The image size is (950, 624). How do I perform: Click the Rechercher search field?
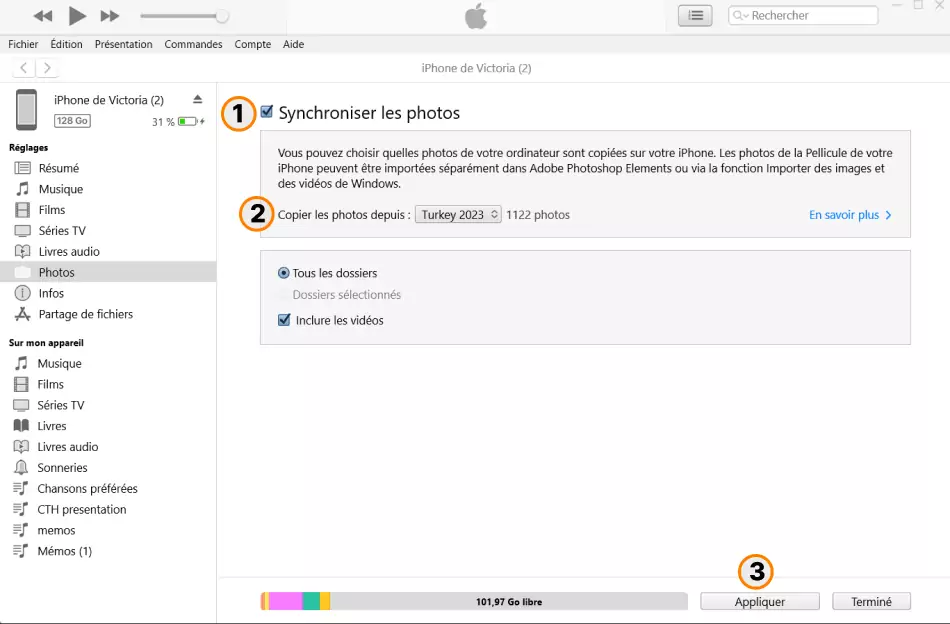tap(803, 16)
